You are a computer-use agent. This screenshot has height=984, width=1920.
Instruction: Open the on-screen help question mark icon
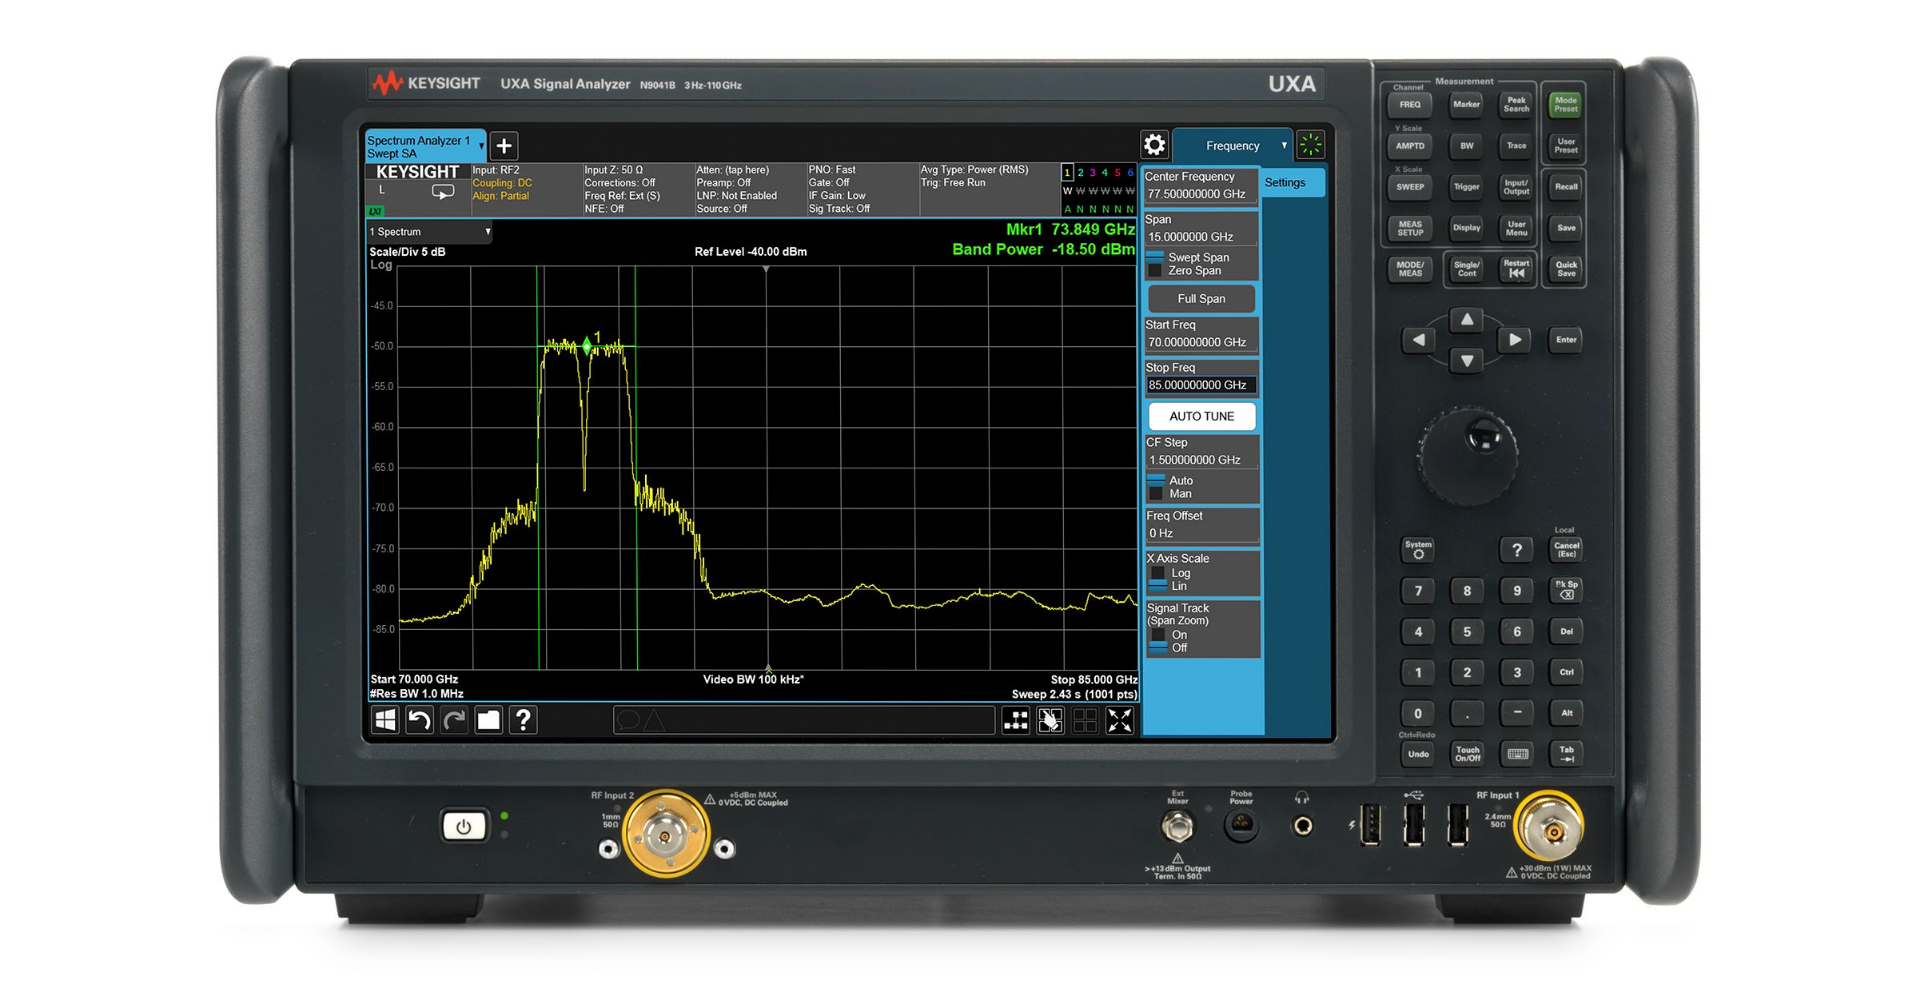[x=523, y=720]
